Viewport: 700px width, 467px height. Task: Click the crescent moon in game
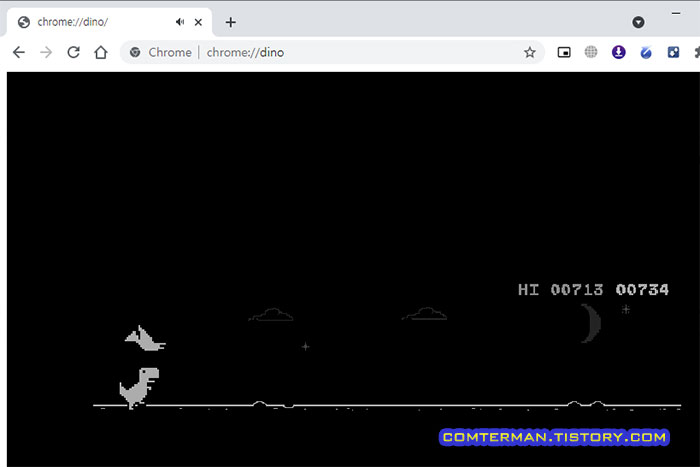point(591,323)
